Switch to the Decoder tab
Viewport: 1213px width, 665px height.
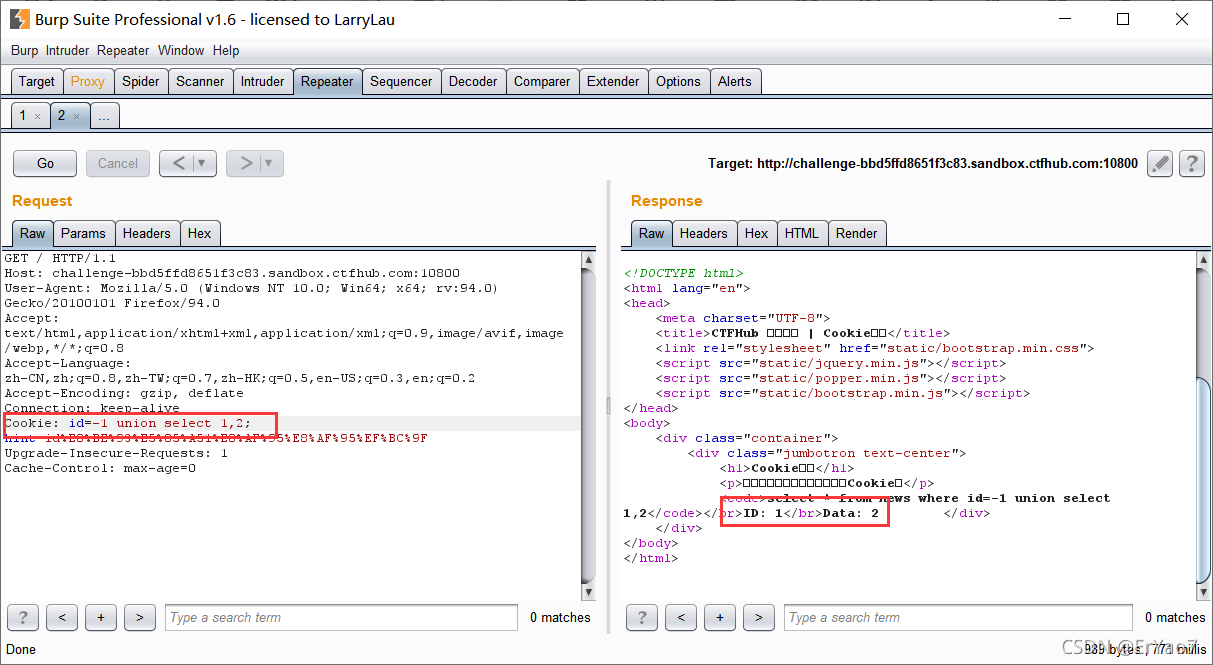pyautogui.click(x=473, y=81)
